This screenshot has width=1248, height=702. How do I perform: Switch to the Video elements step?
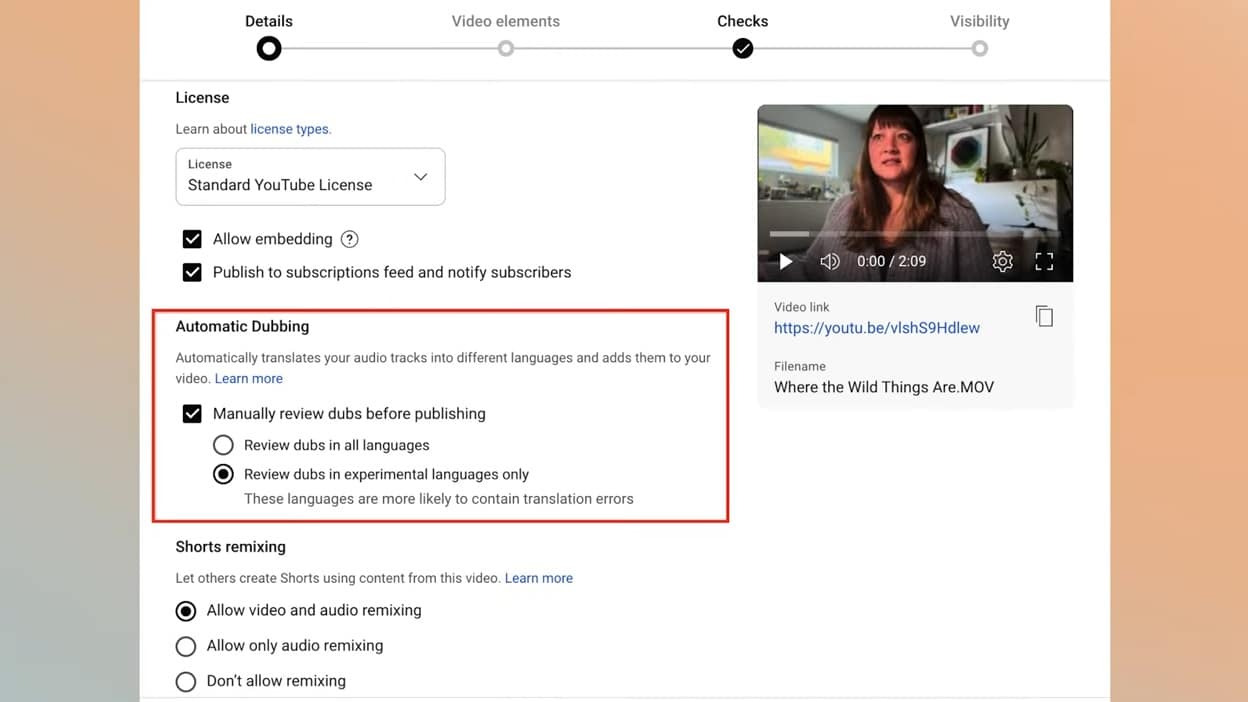505,47
